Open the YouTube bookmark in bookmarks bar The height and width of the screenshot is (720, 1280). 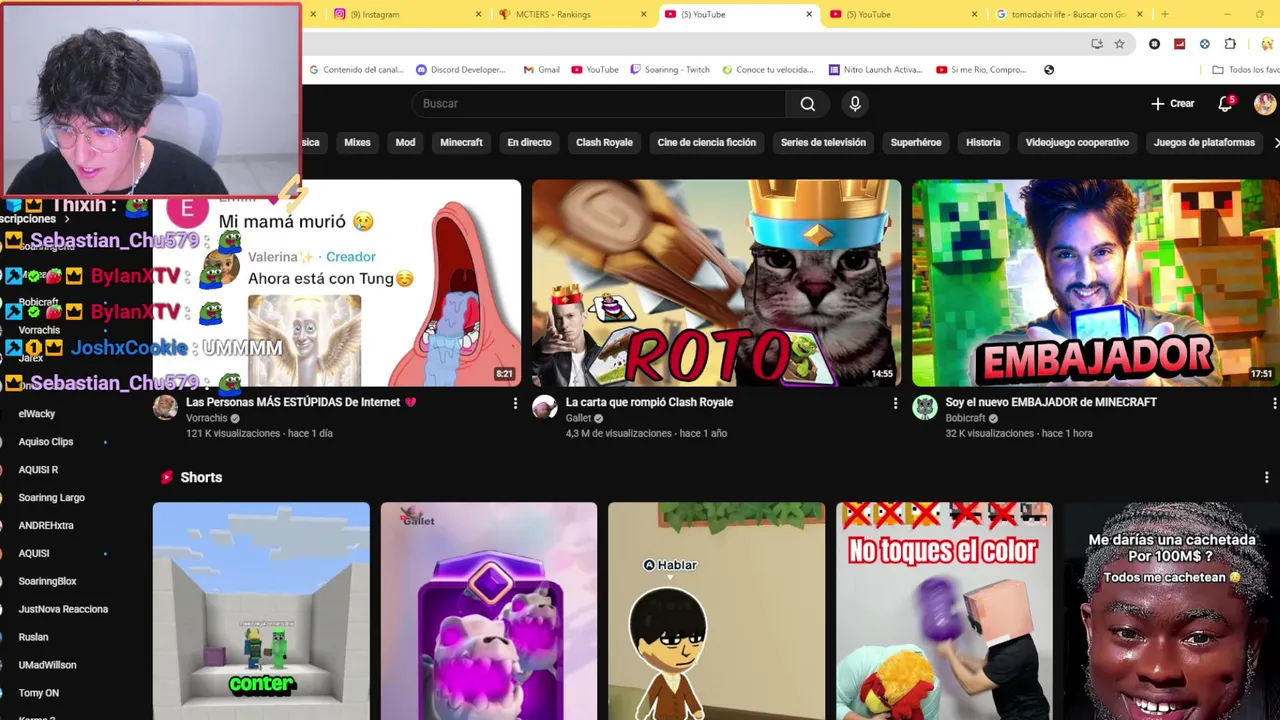pos(595,70)
